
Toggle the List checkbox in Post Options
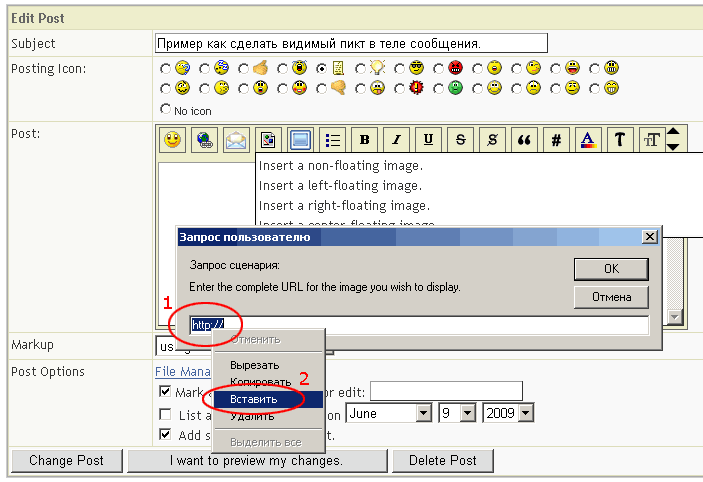[x=165, y=414]
